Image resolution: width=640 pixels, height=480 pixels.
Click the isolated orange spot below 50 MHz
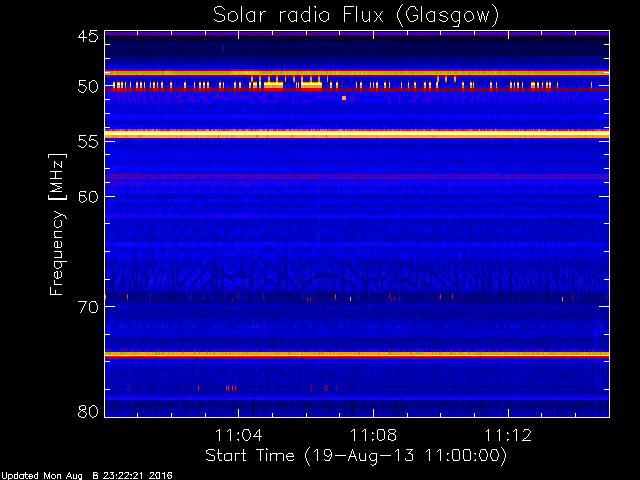[344, 98]
